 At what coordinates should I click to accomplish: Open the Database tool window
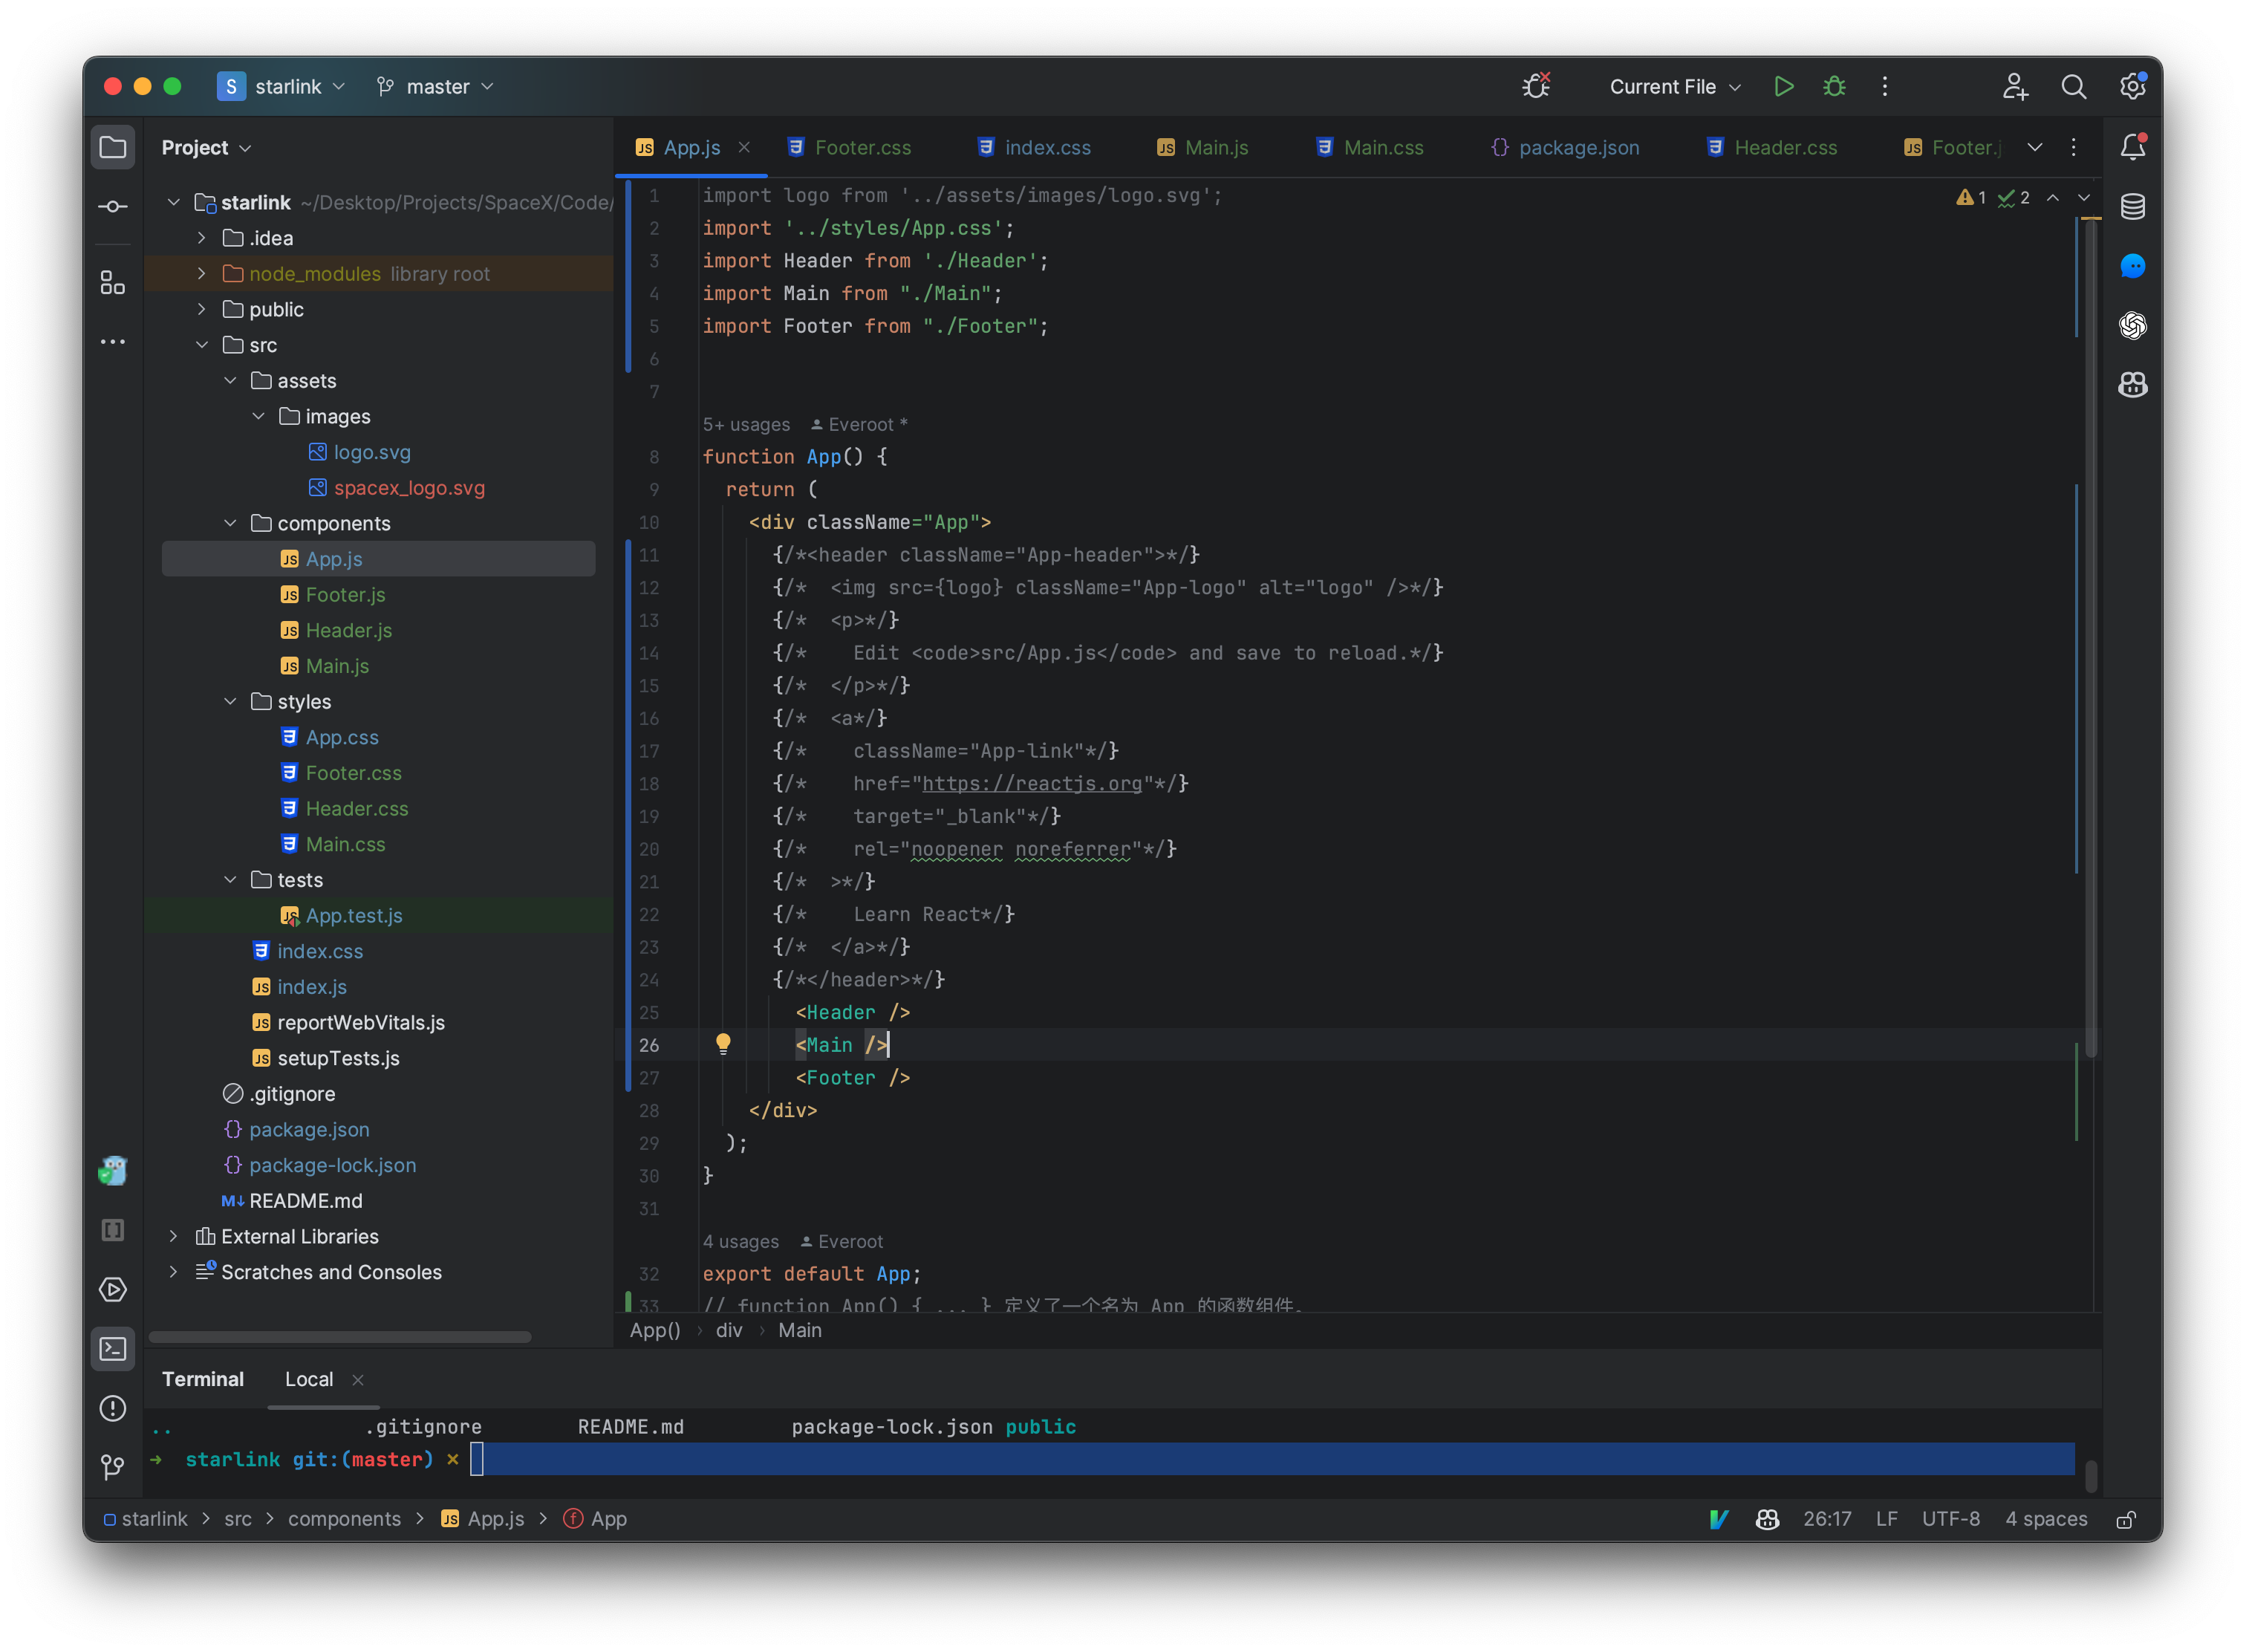click(x=2133, y=207)
